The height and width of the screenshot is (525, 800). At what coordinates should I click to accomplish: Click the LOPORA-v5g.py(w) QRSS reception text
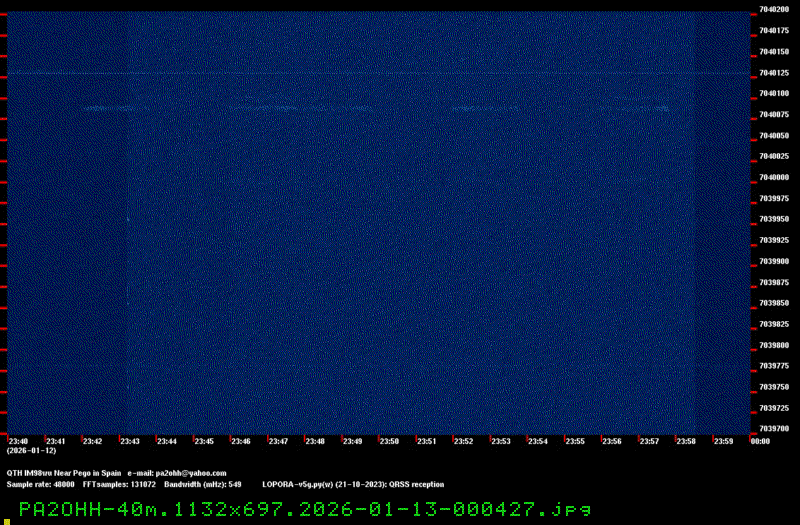click(x=353, y=484)
